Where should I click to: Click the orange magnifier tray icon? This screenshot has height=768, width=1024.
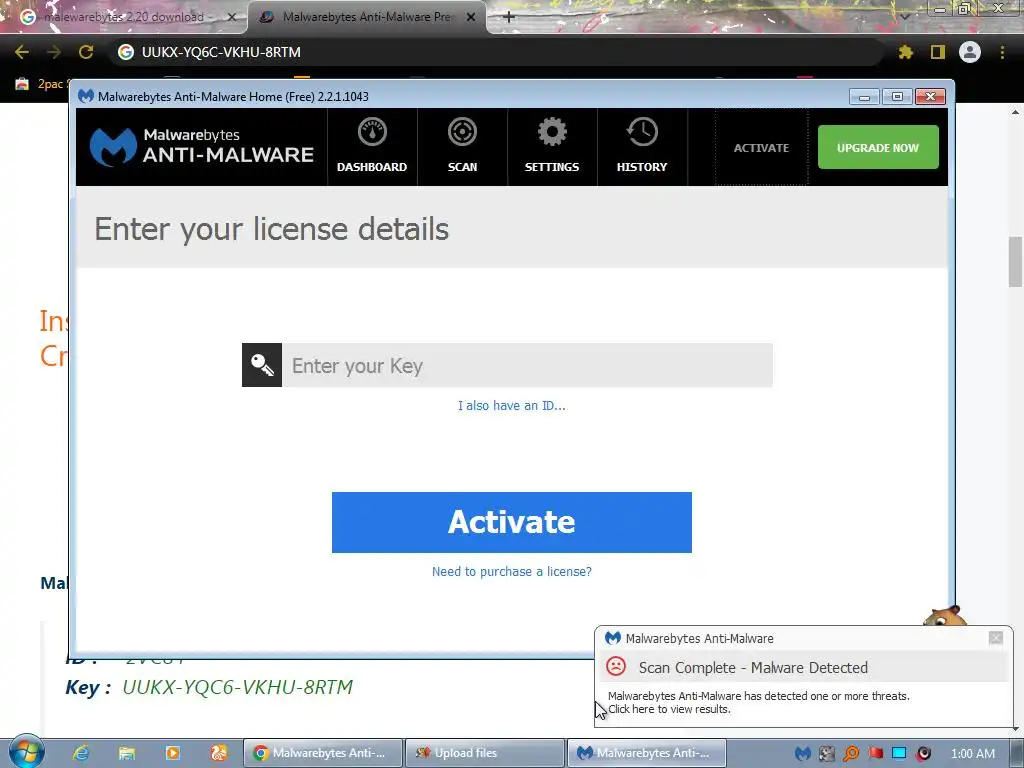[x=851, y=754]
